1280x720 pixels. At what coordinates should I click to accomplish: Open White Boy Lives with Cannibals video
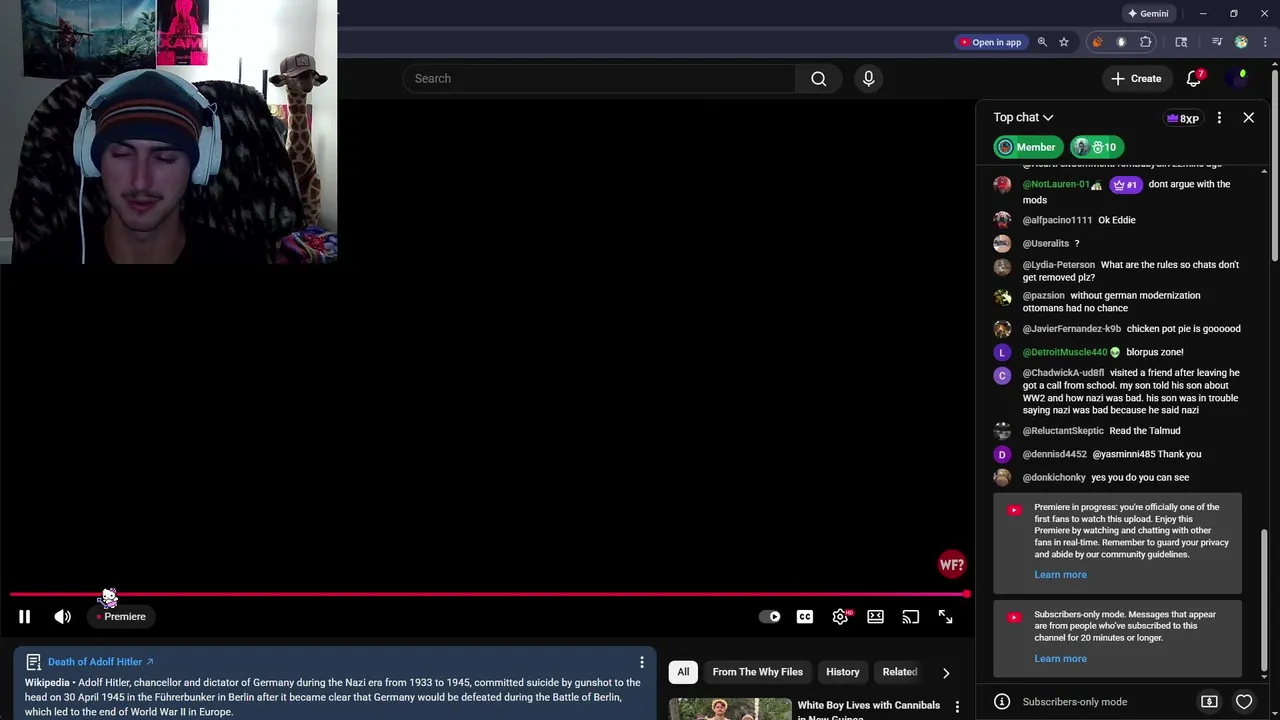pos(868,710)
